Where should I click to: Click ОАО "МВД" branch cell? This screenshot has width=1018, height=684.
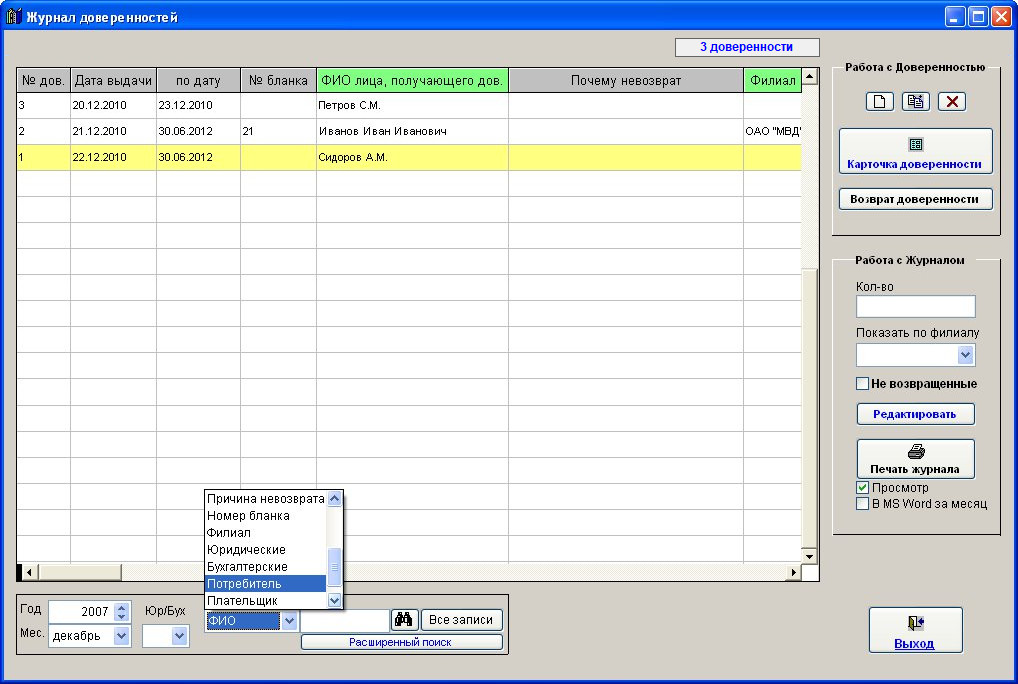point(773,131)
